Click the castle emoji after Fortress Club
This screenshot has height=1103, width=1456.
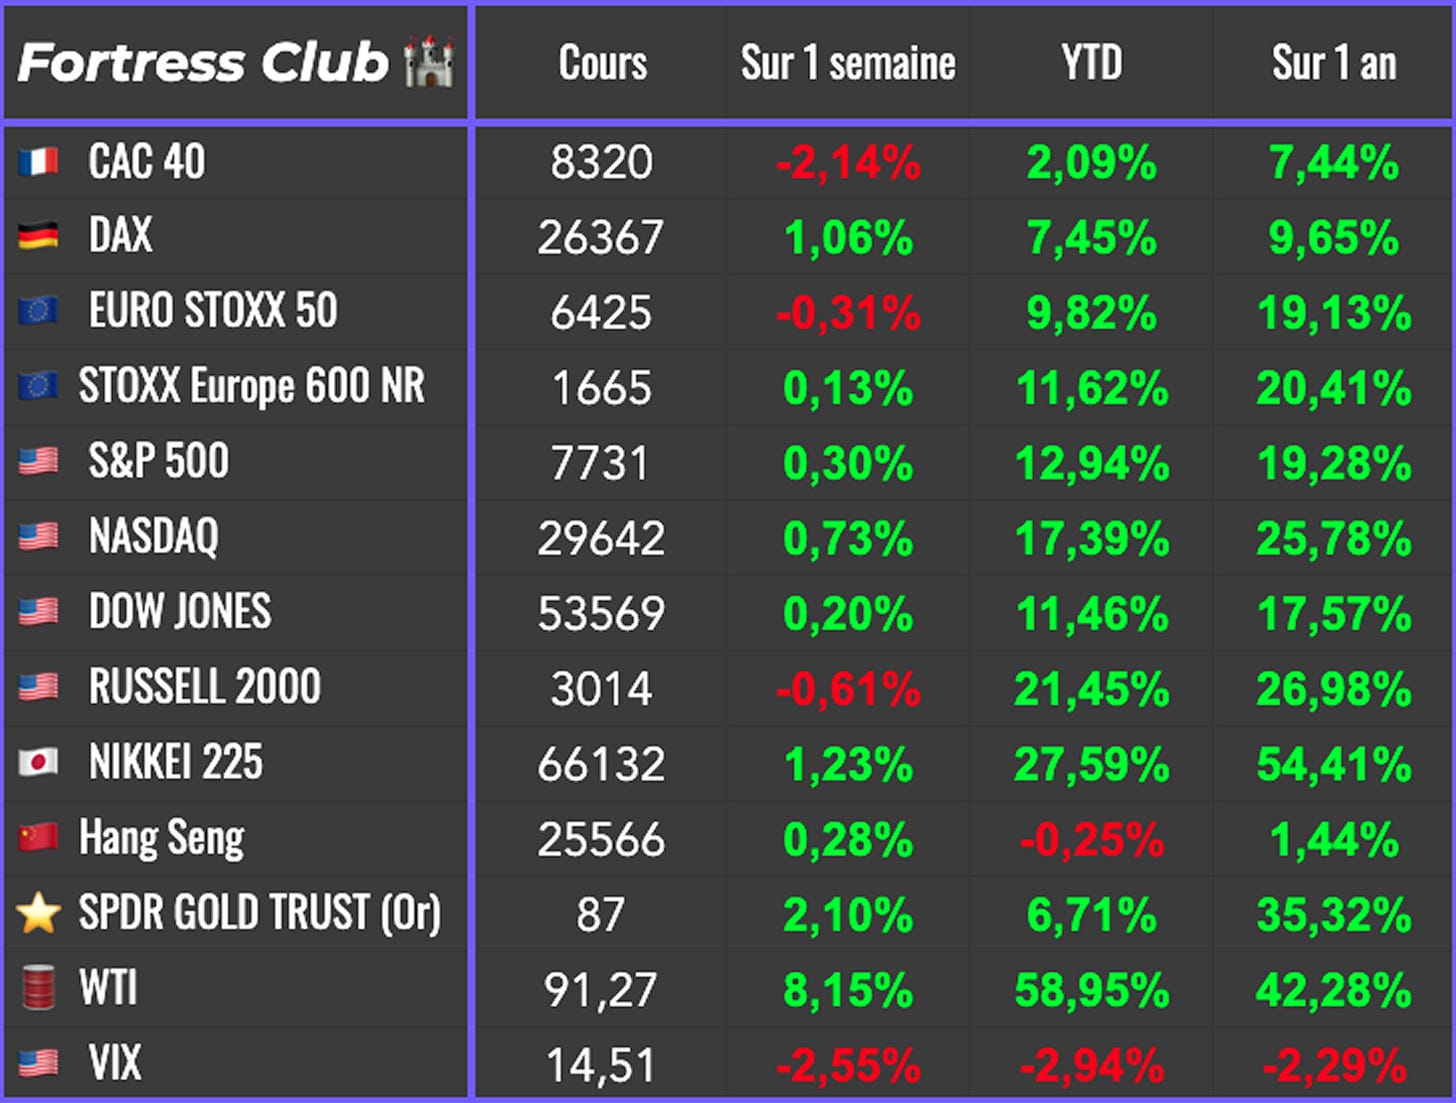click(x=429, y=62)
